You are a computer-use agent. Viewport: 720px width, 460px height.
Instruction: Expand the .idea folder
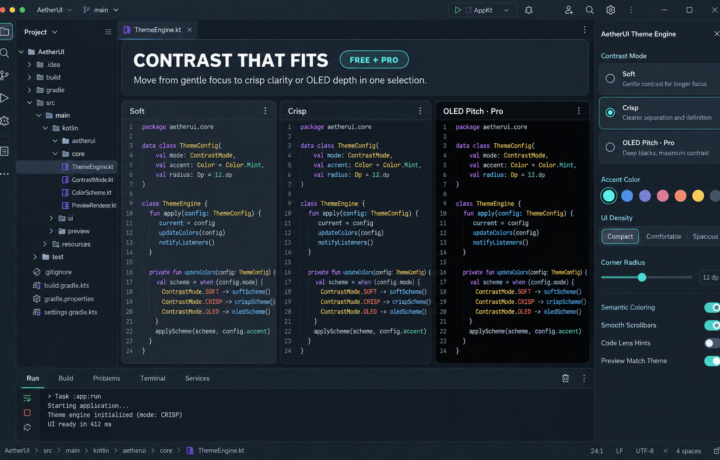(x=29, y=65)
